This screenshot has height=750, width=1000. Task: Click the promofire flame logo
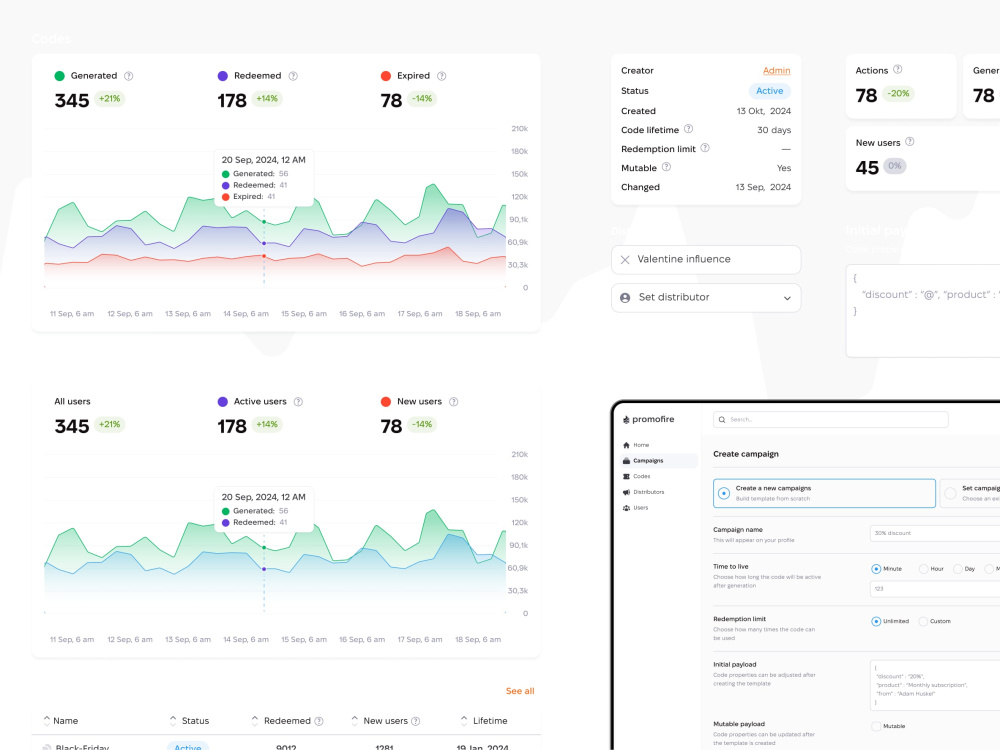(626, 420)
